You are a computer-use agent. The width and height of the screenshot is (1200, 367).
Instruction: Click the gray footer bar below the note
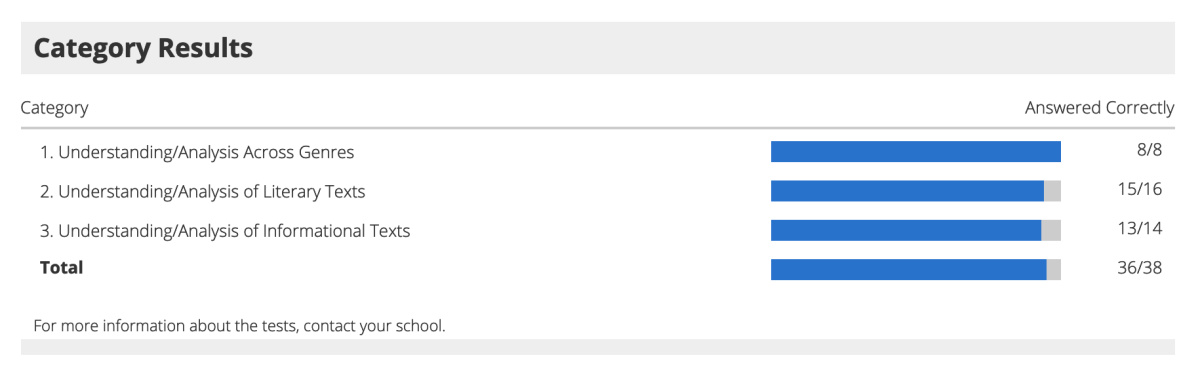(597, 347)
